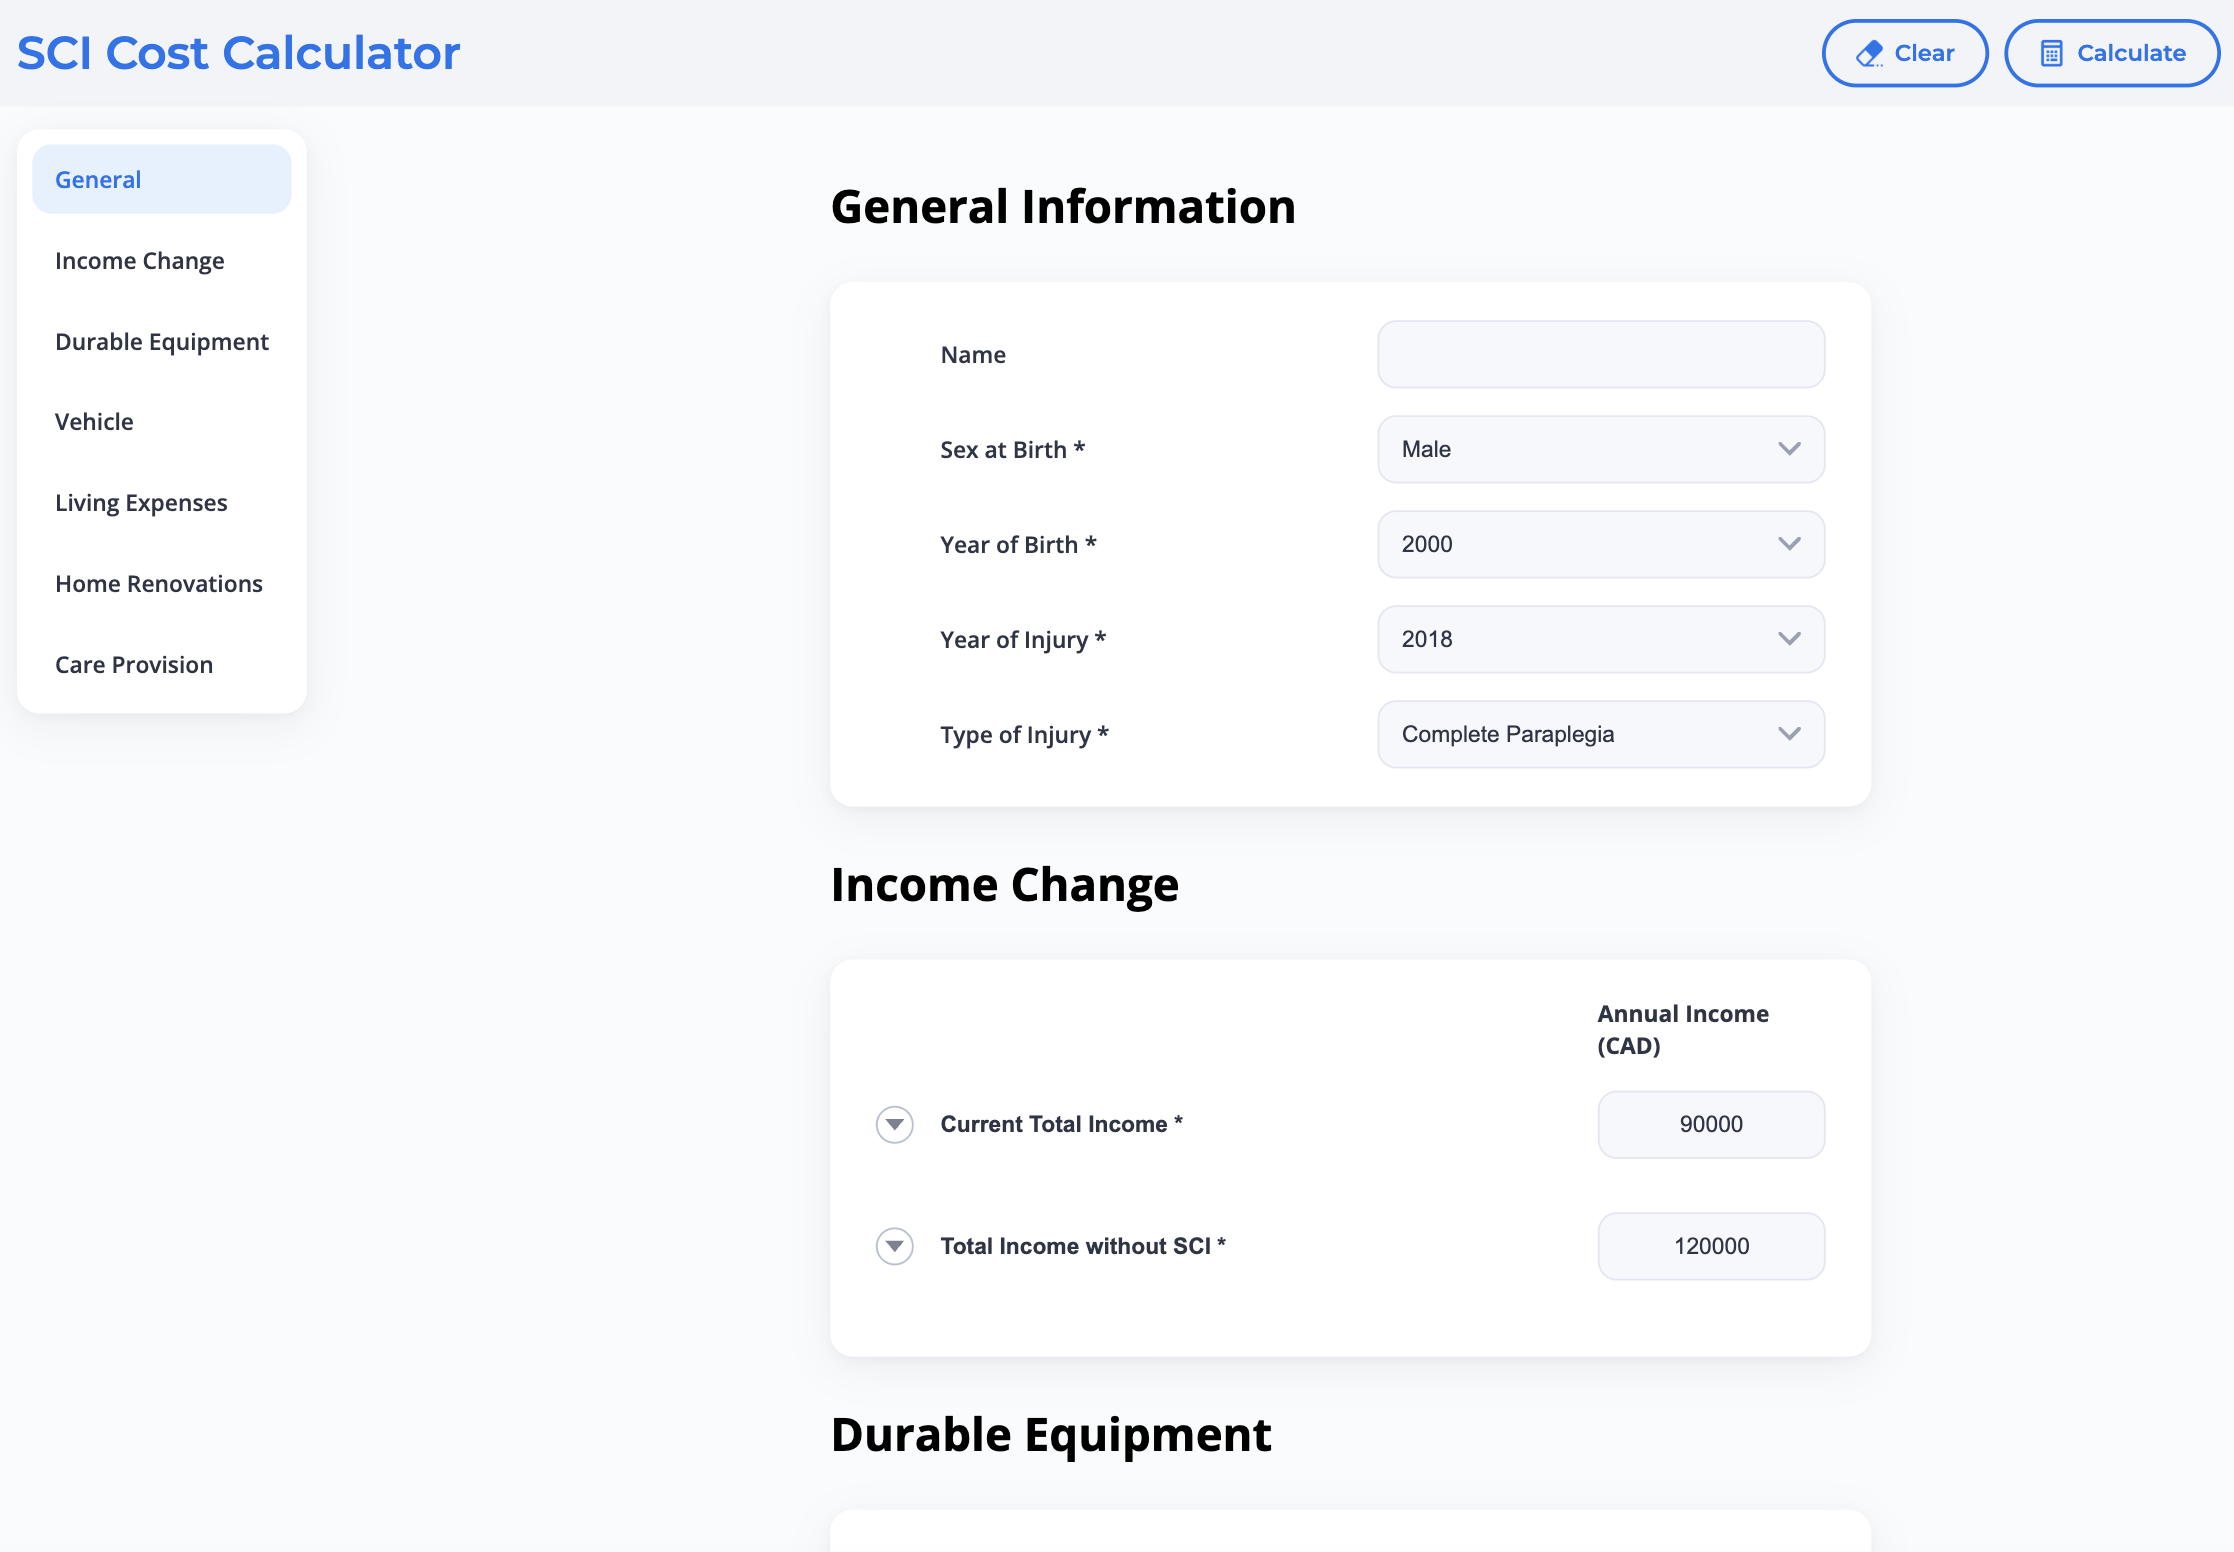Open Care Provision from sidebar

162,664
